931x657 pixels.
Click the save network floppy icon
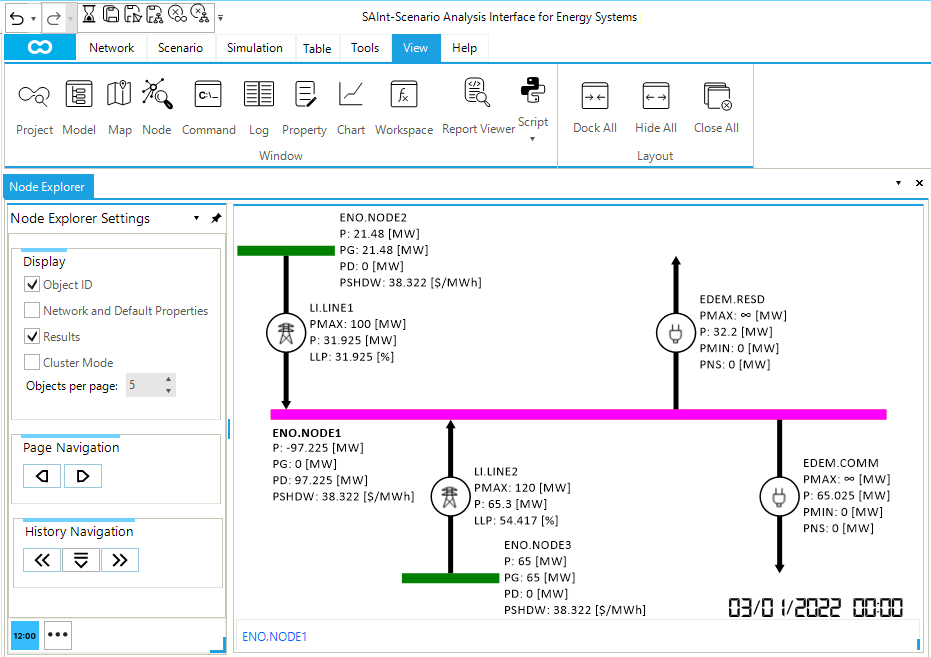(154, 14)
